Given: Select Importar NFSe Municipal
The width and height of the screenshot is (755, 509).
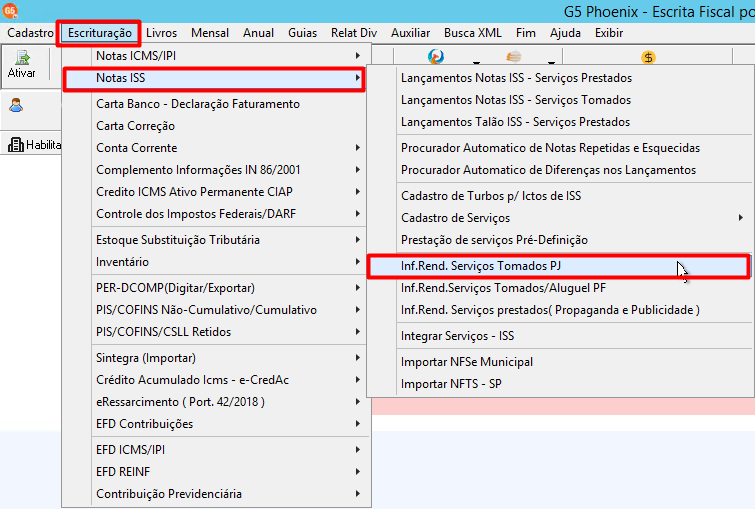Looking at the screenshot, I should pyautogui.click(x=561, y=362).
